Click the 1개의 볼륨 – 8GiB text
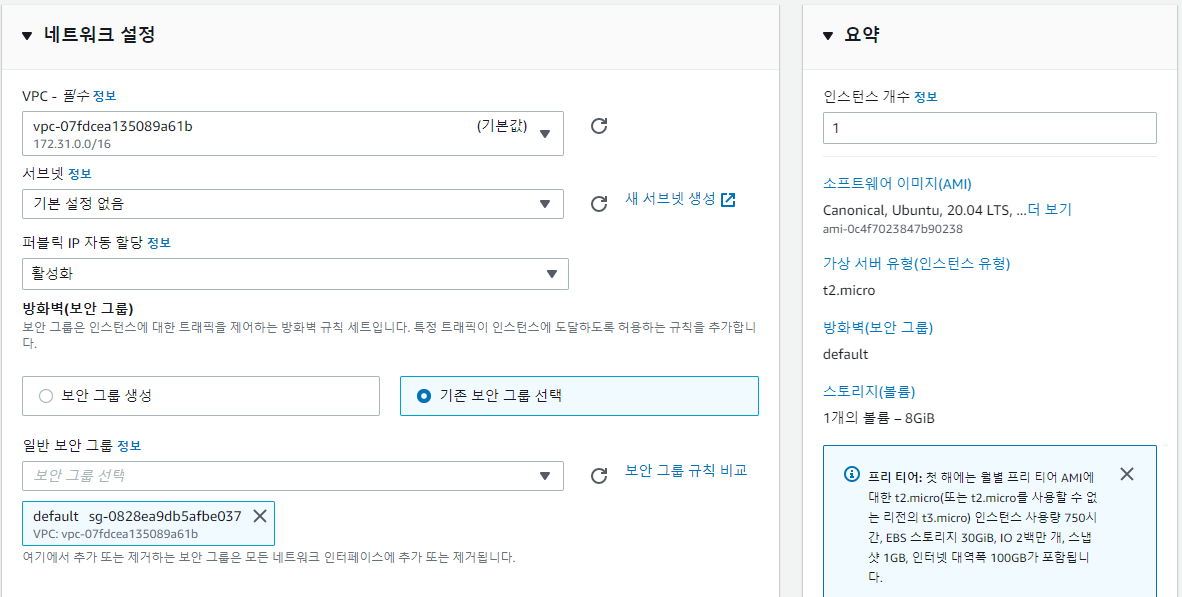Viewport: 1182px width, 597px height. coord(879,418)
